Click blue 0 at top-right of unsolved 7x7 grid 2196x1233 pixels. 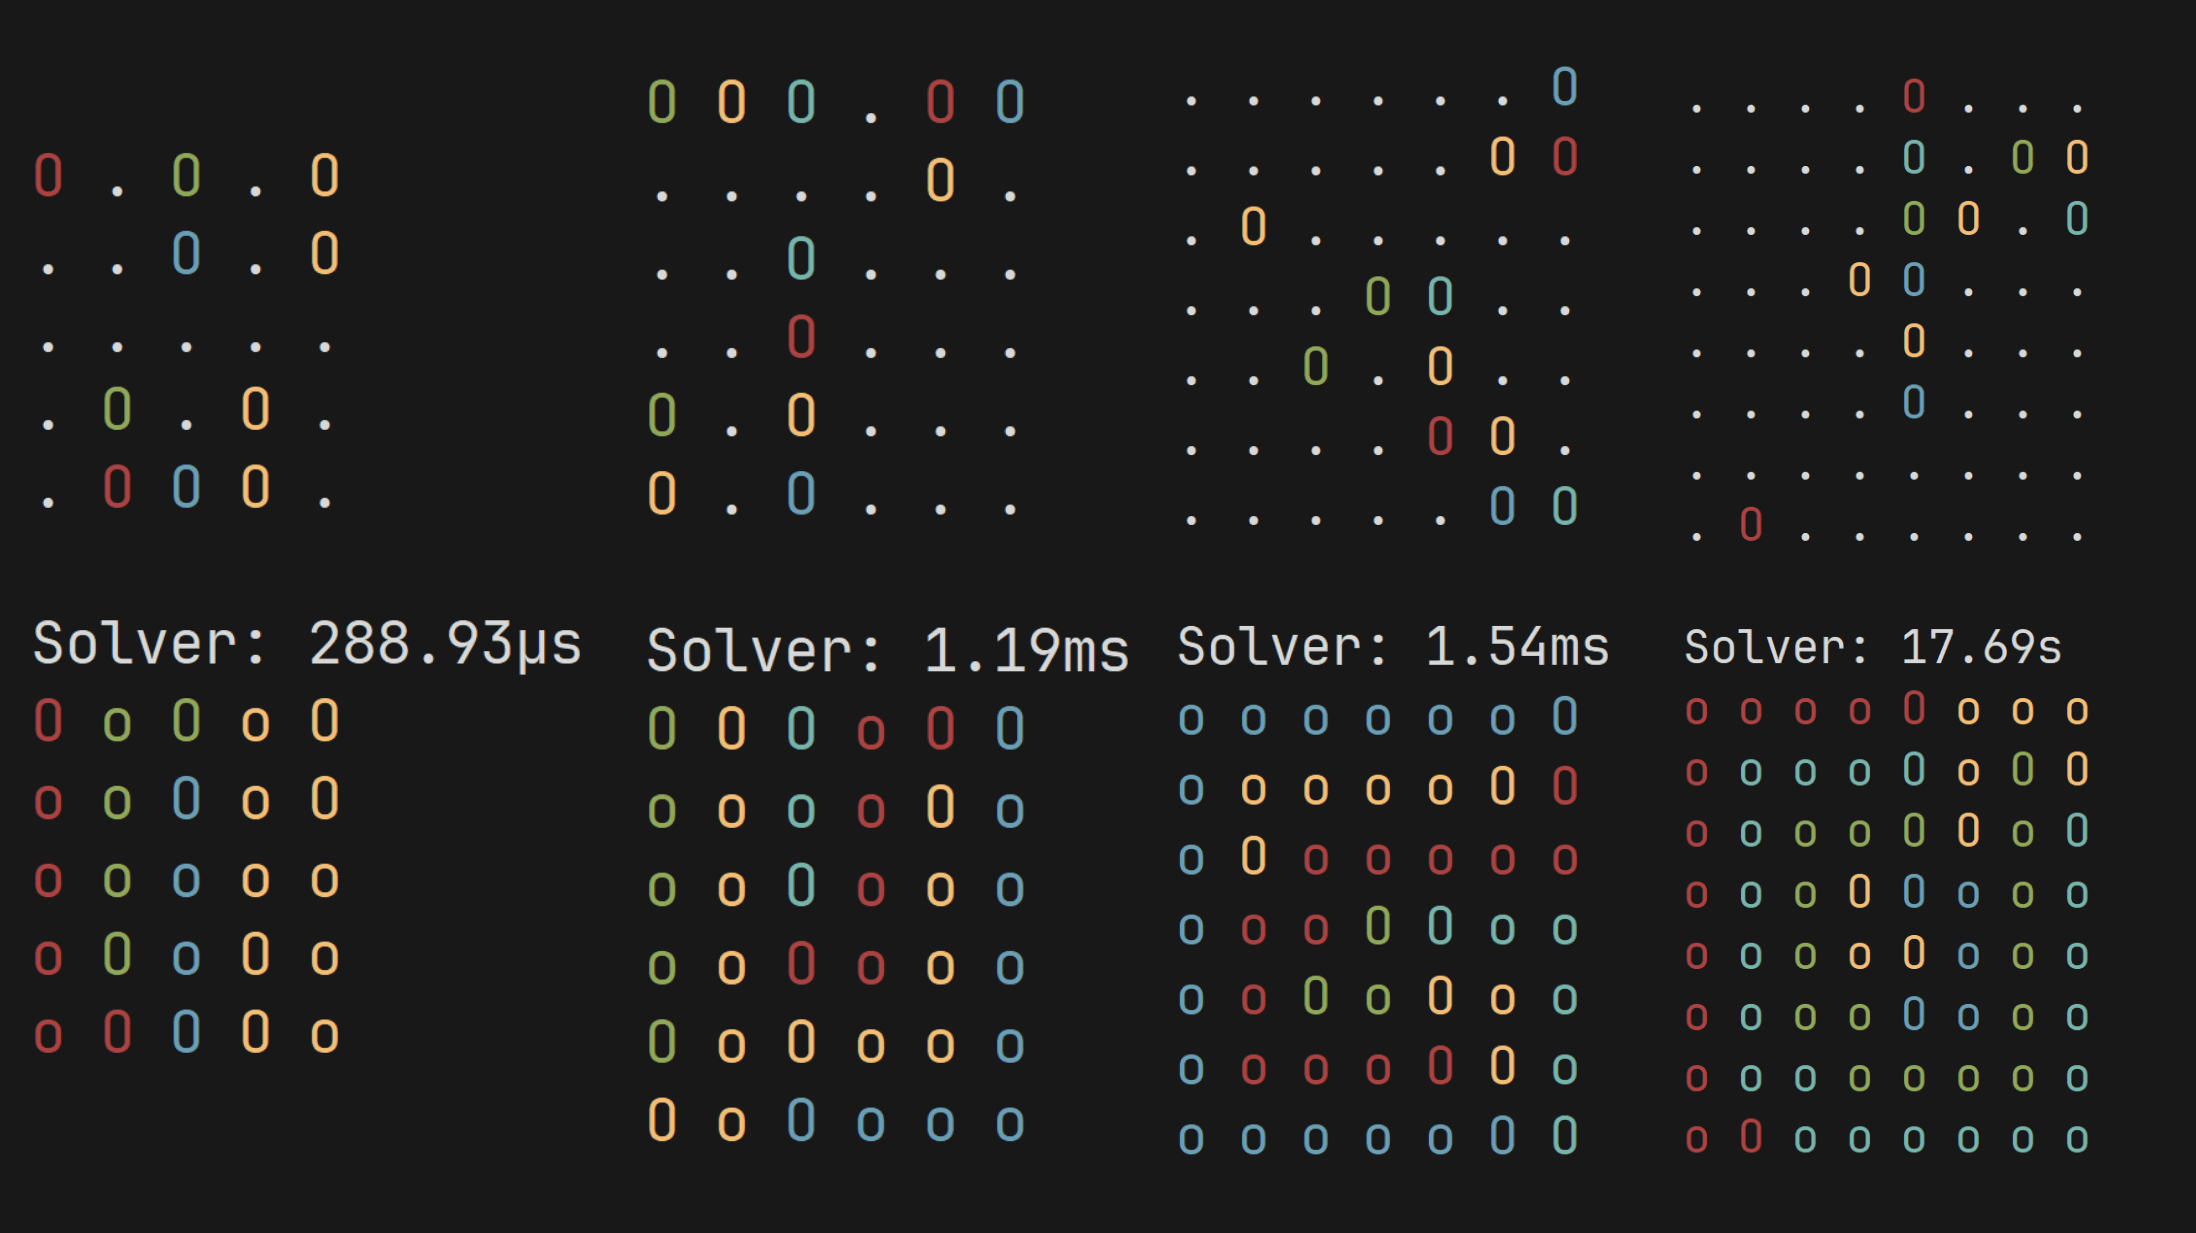(1564, 87)
